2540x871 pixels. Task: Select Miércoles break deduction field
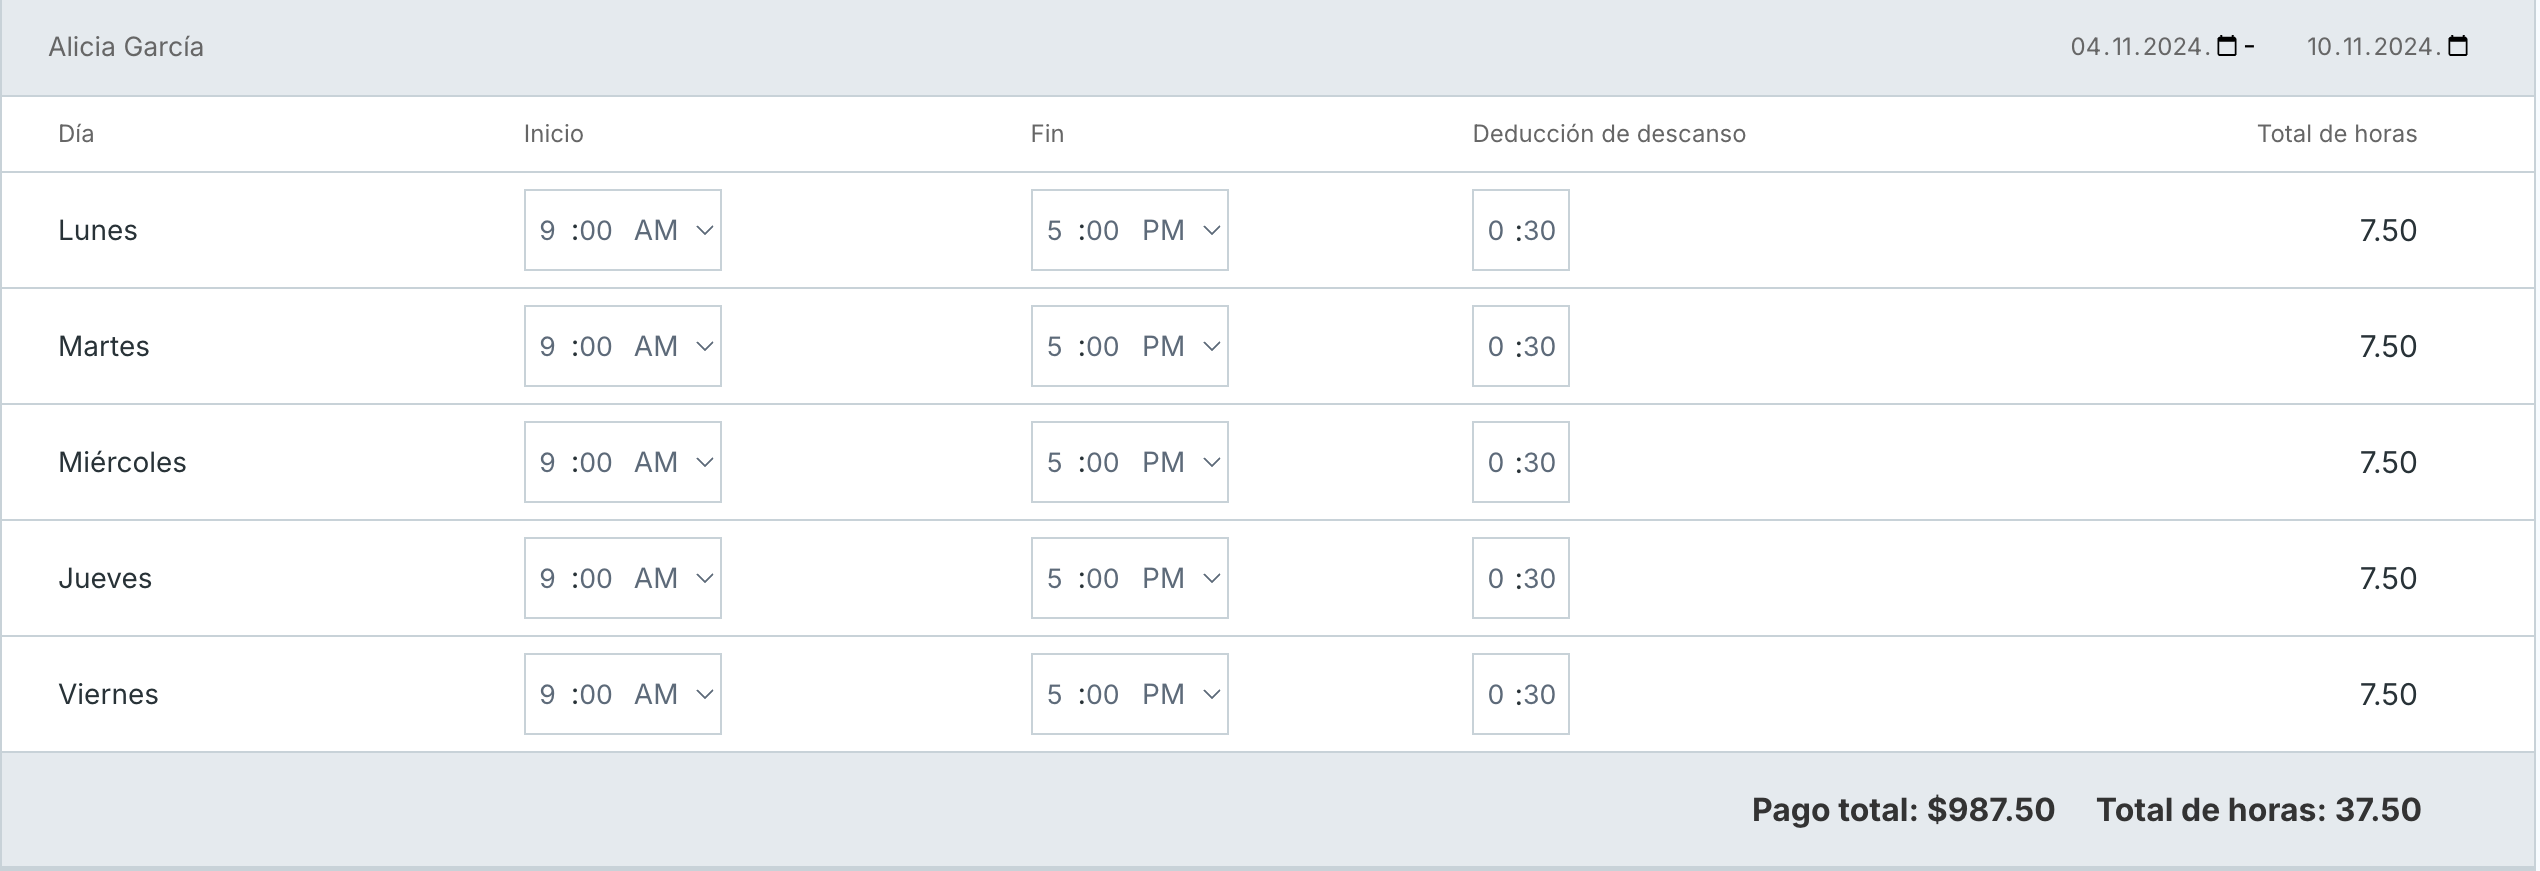1521,462
